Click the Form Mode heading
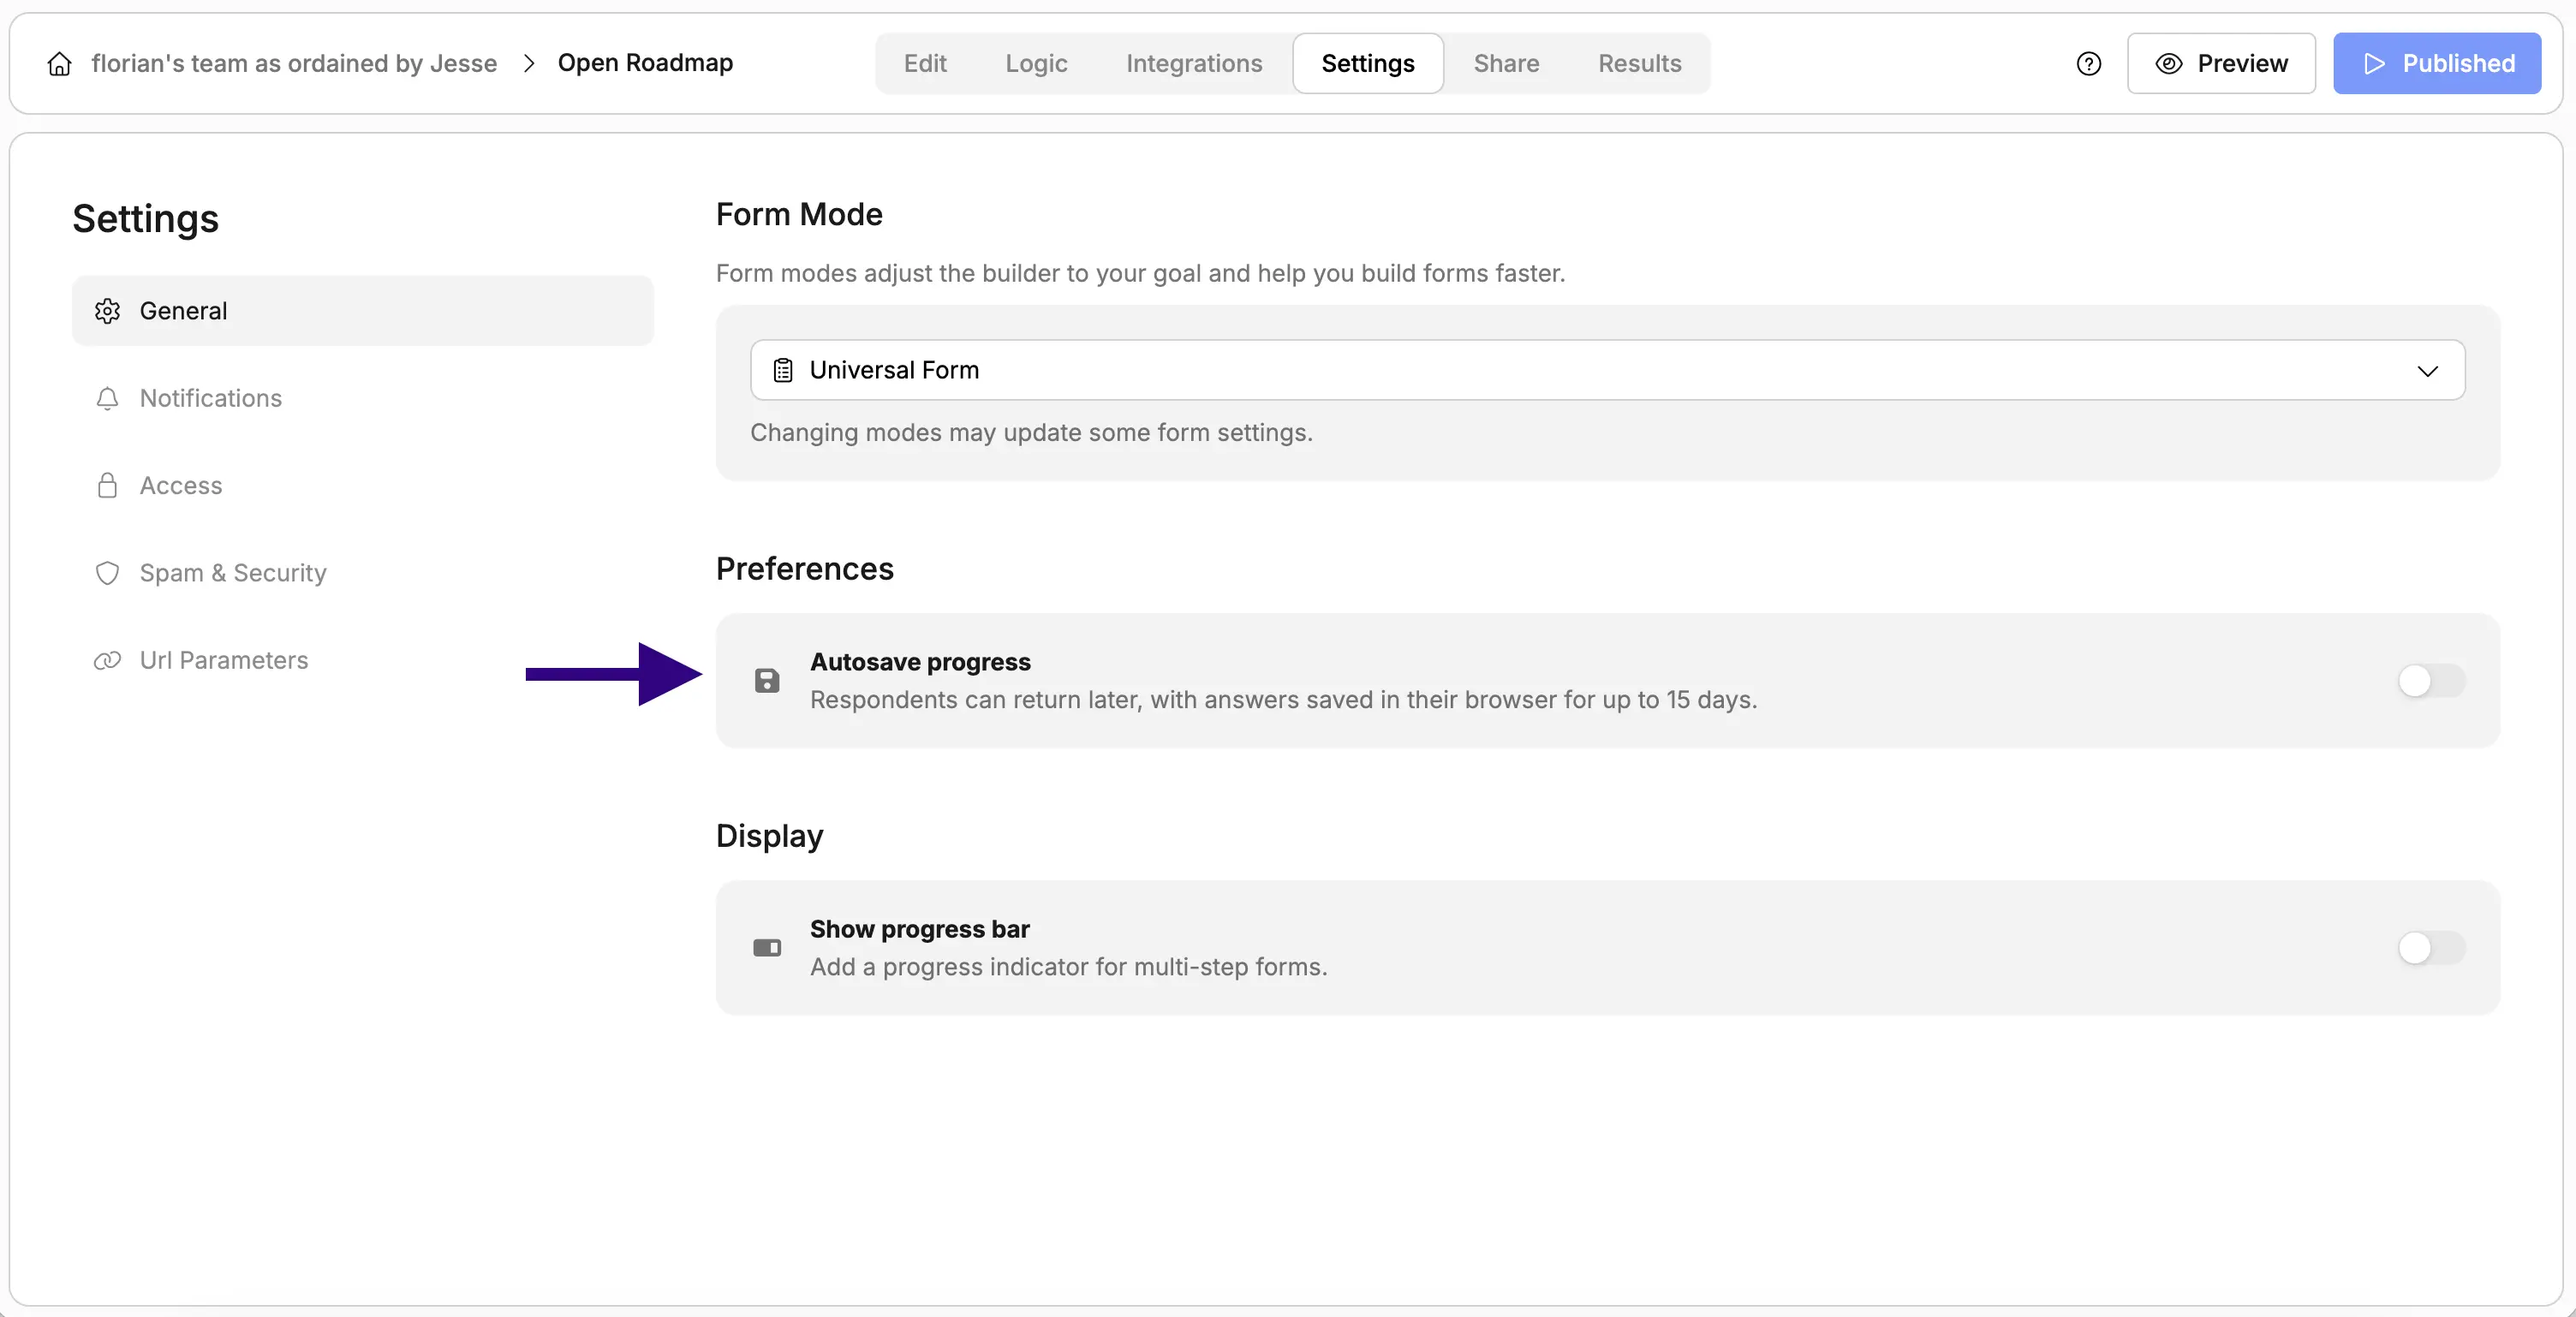 799,214
